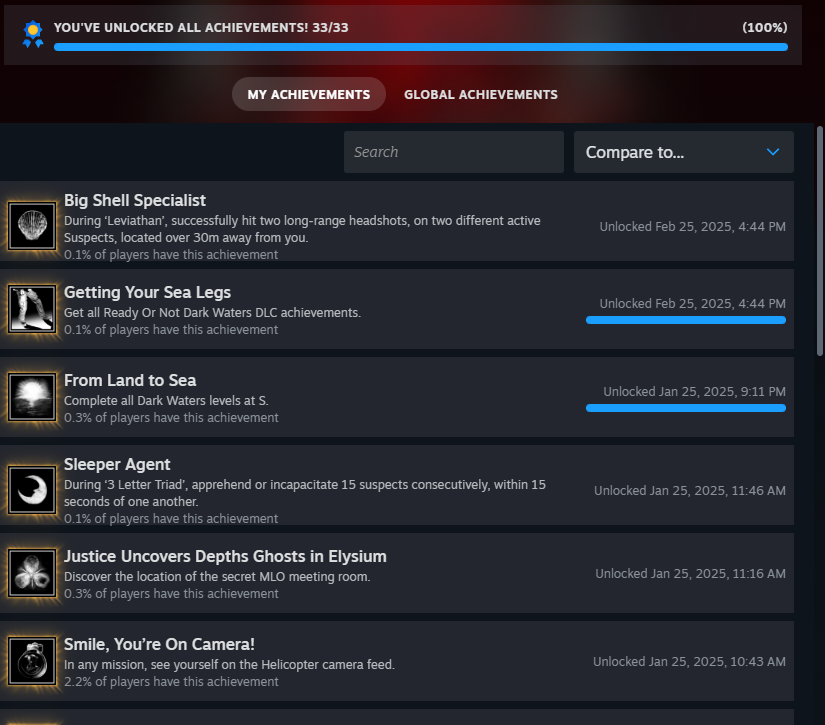Screen dimensions: 825x725
Task: Click the Sleeper Agent crescent moon icon
Action: [x=32, y=489]
